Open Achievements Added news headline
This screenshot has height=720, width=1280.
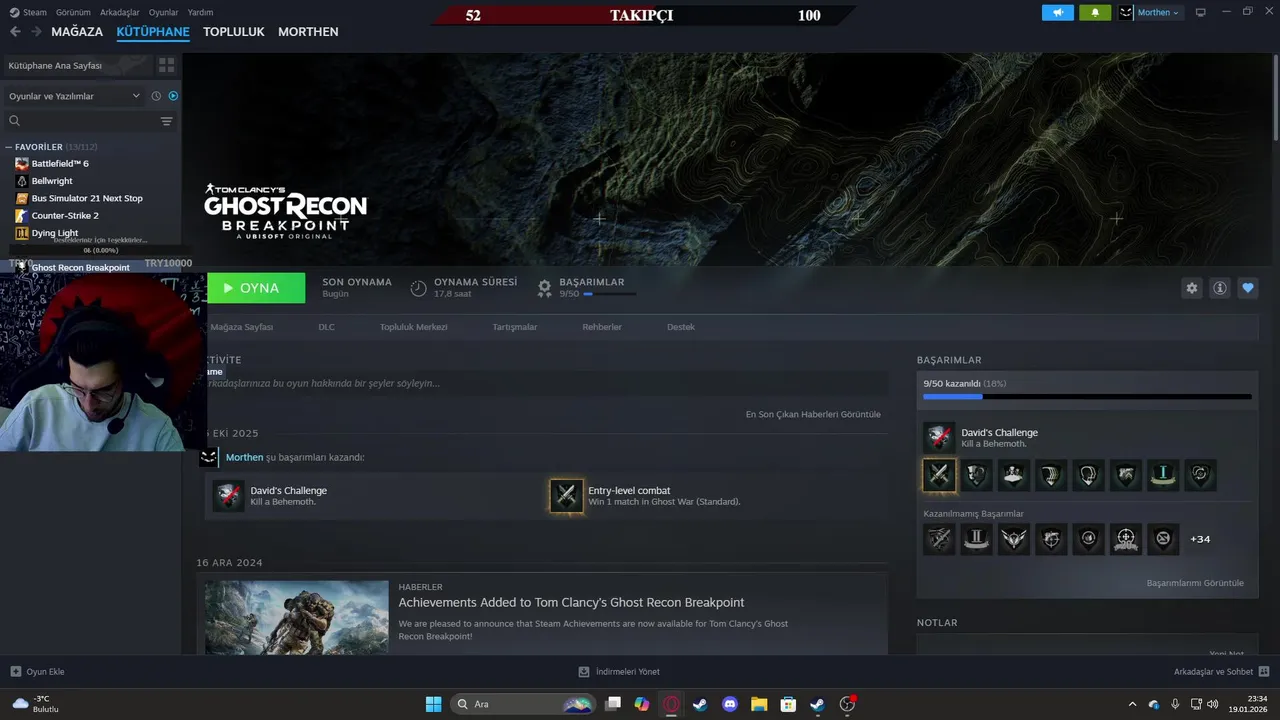tap(571, 602)
